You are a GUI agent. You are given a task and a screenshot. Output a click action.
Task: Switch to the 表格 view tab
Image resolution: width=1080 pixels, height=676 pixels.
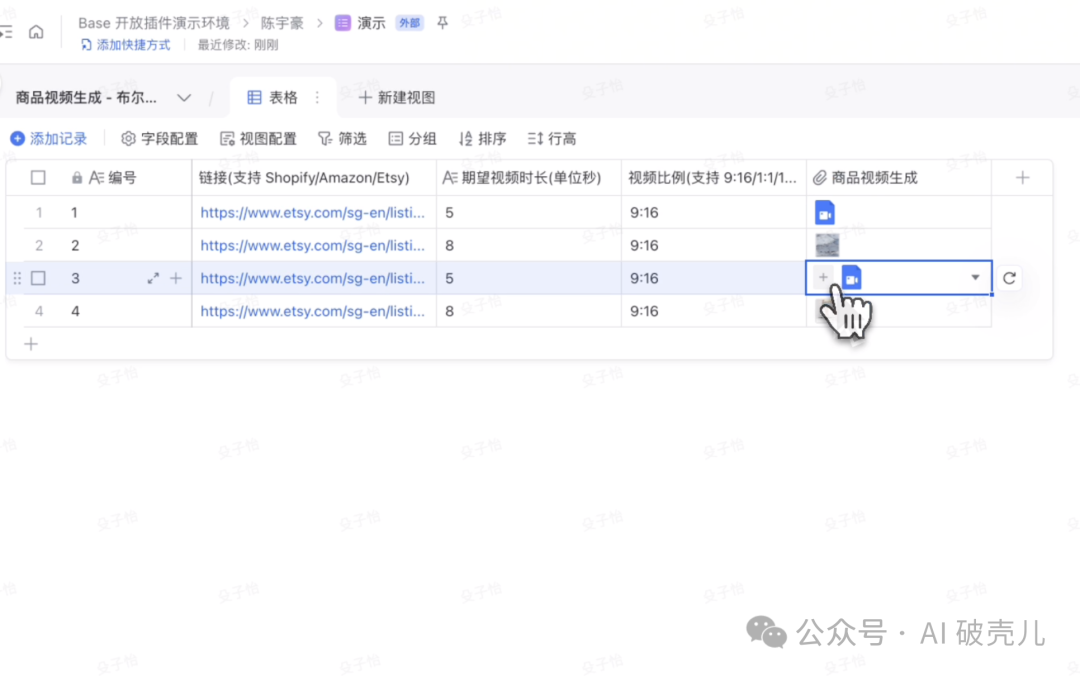coord(273,97)
